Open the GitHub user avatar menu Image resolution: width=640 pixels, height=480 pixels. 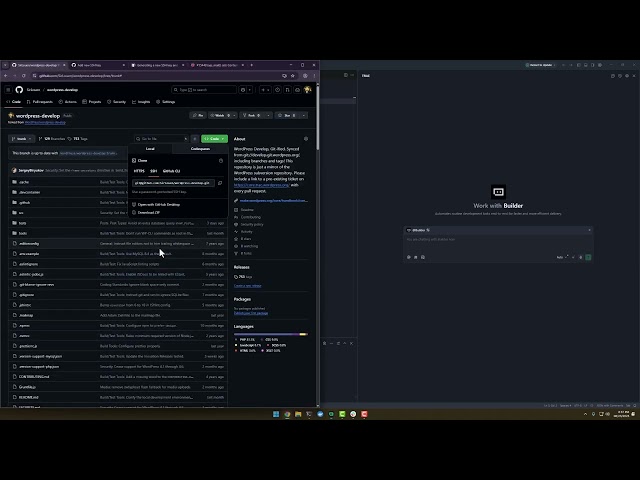click(307, 90)
